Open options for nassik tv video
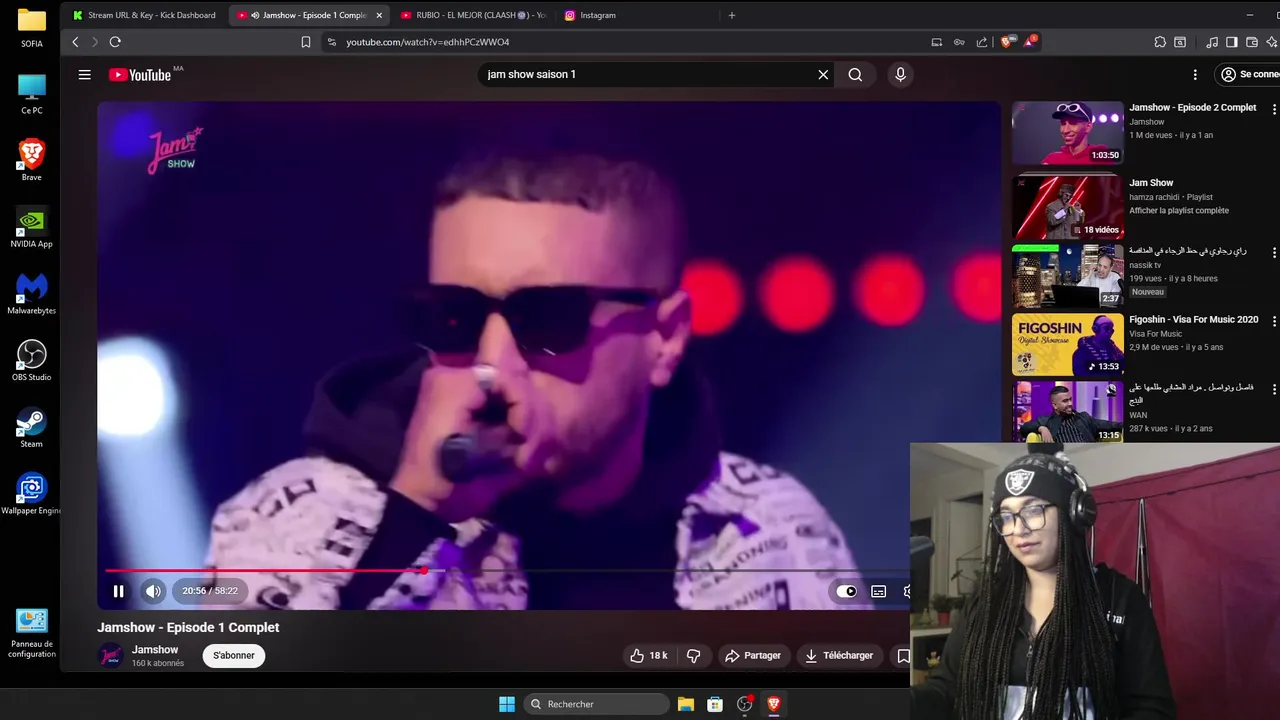Viewport: 1280px width, 720px height. point(1274,252)
